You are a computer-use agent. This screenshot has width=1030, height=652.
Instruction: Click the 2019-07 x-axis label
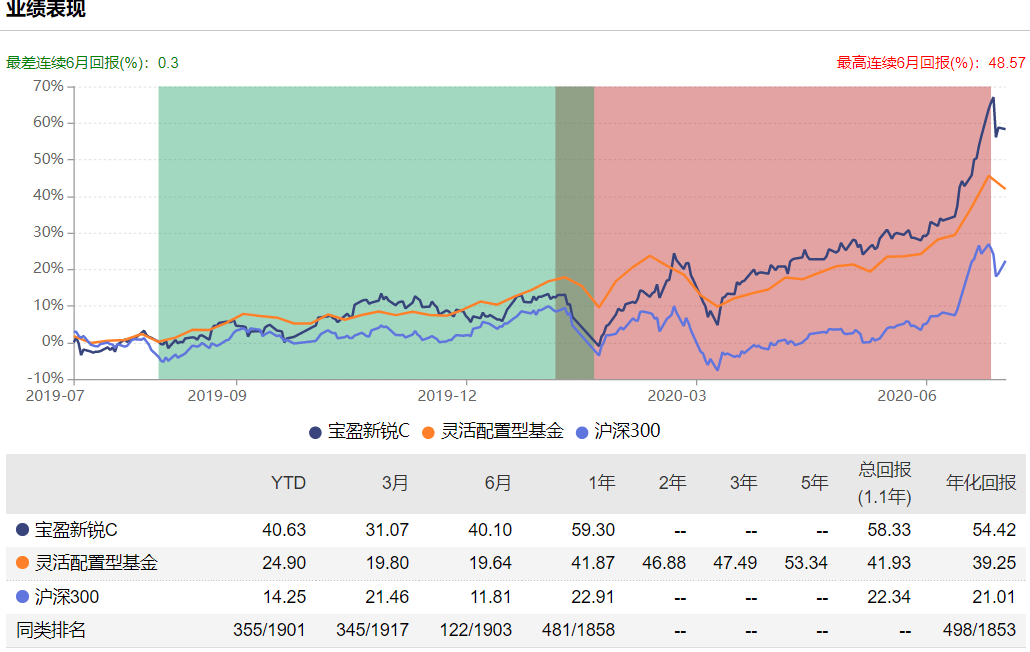pyautogui.click(x=54, y=396)
